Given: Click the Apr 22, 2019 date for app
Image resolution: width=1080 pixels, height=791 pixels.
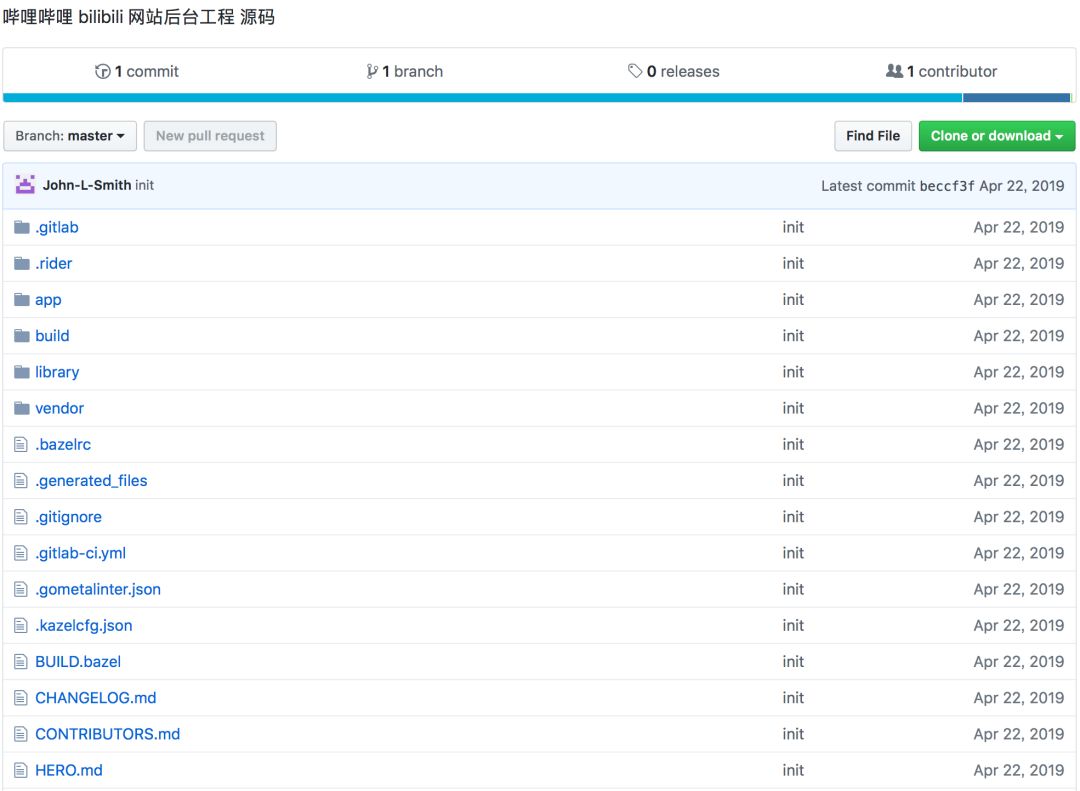Looking at the screenshot, I should coord(1019,300).
